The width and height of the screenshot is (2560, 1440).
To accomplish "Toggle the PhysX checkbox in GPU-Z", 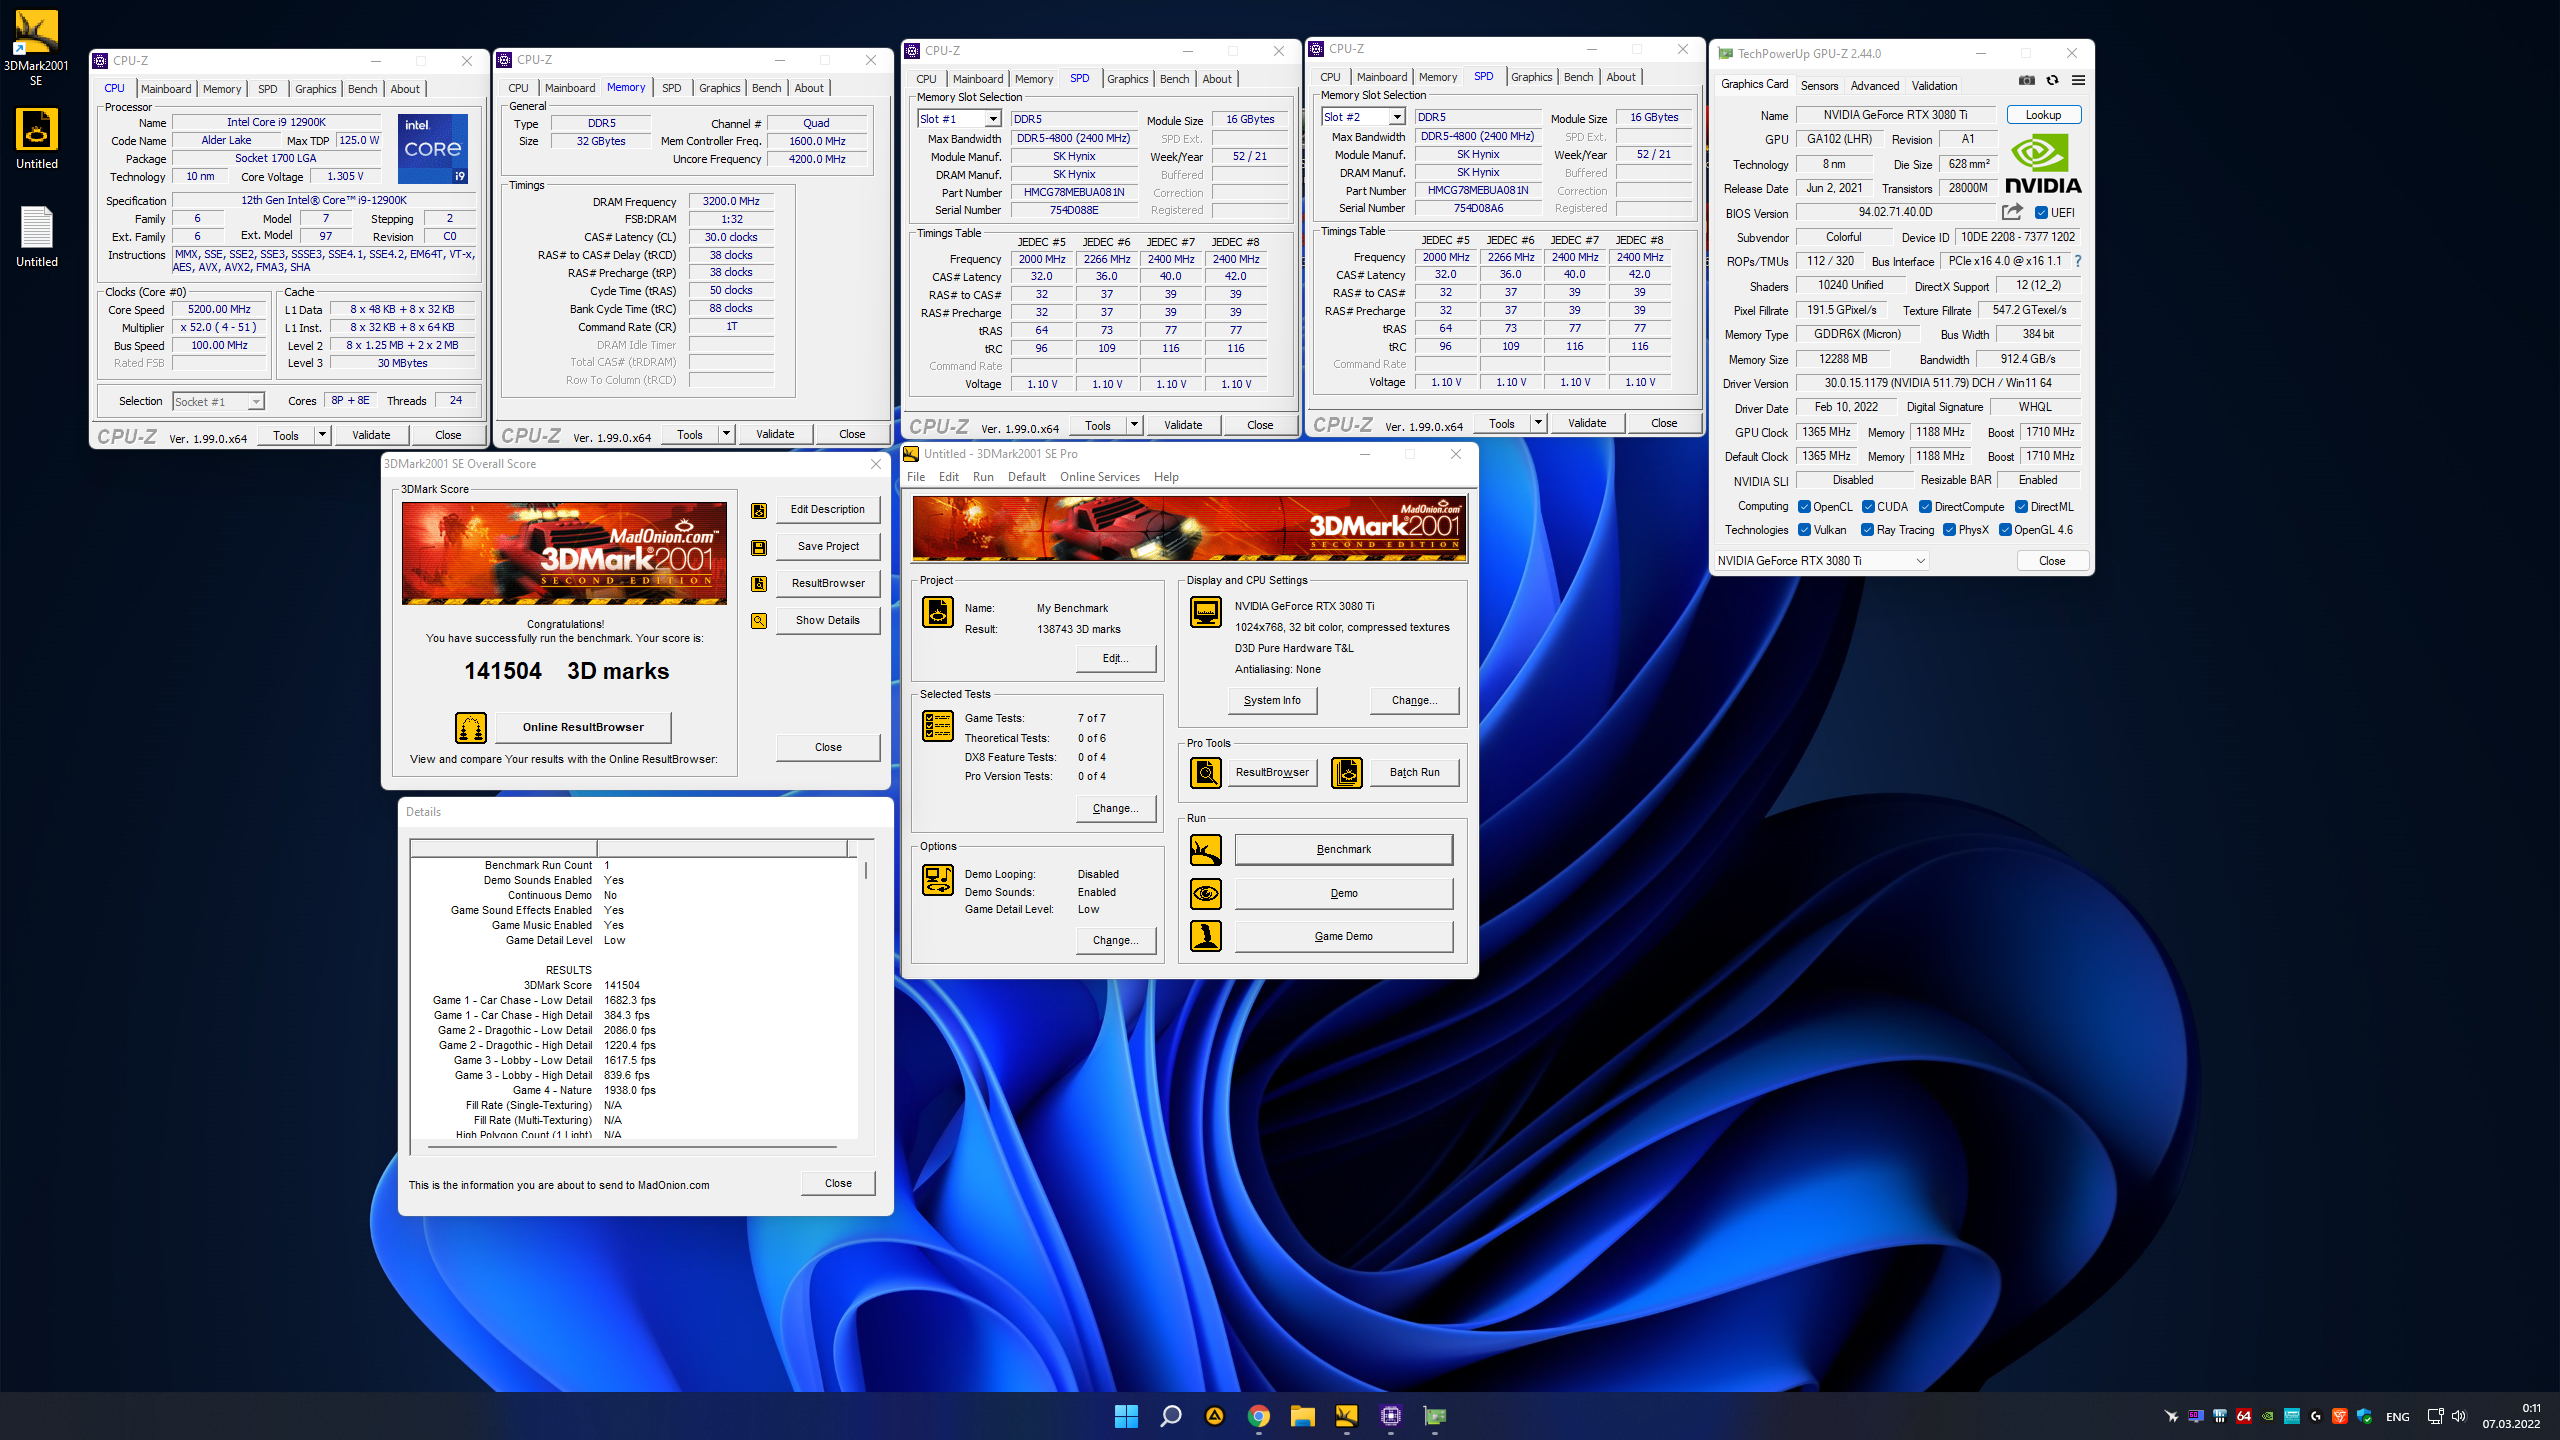I will [x=1949, y=530].
